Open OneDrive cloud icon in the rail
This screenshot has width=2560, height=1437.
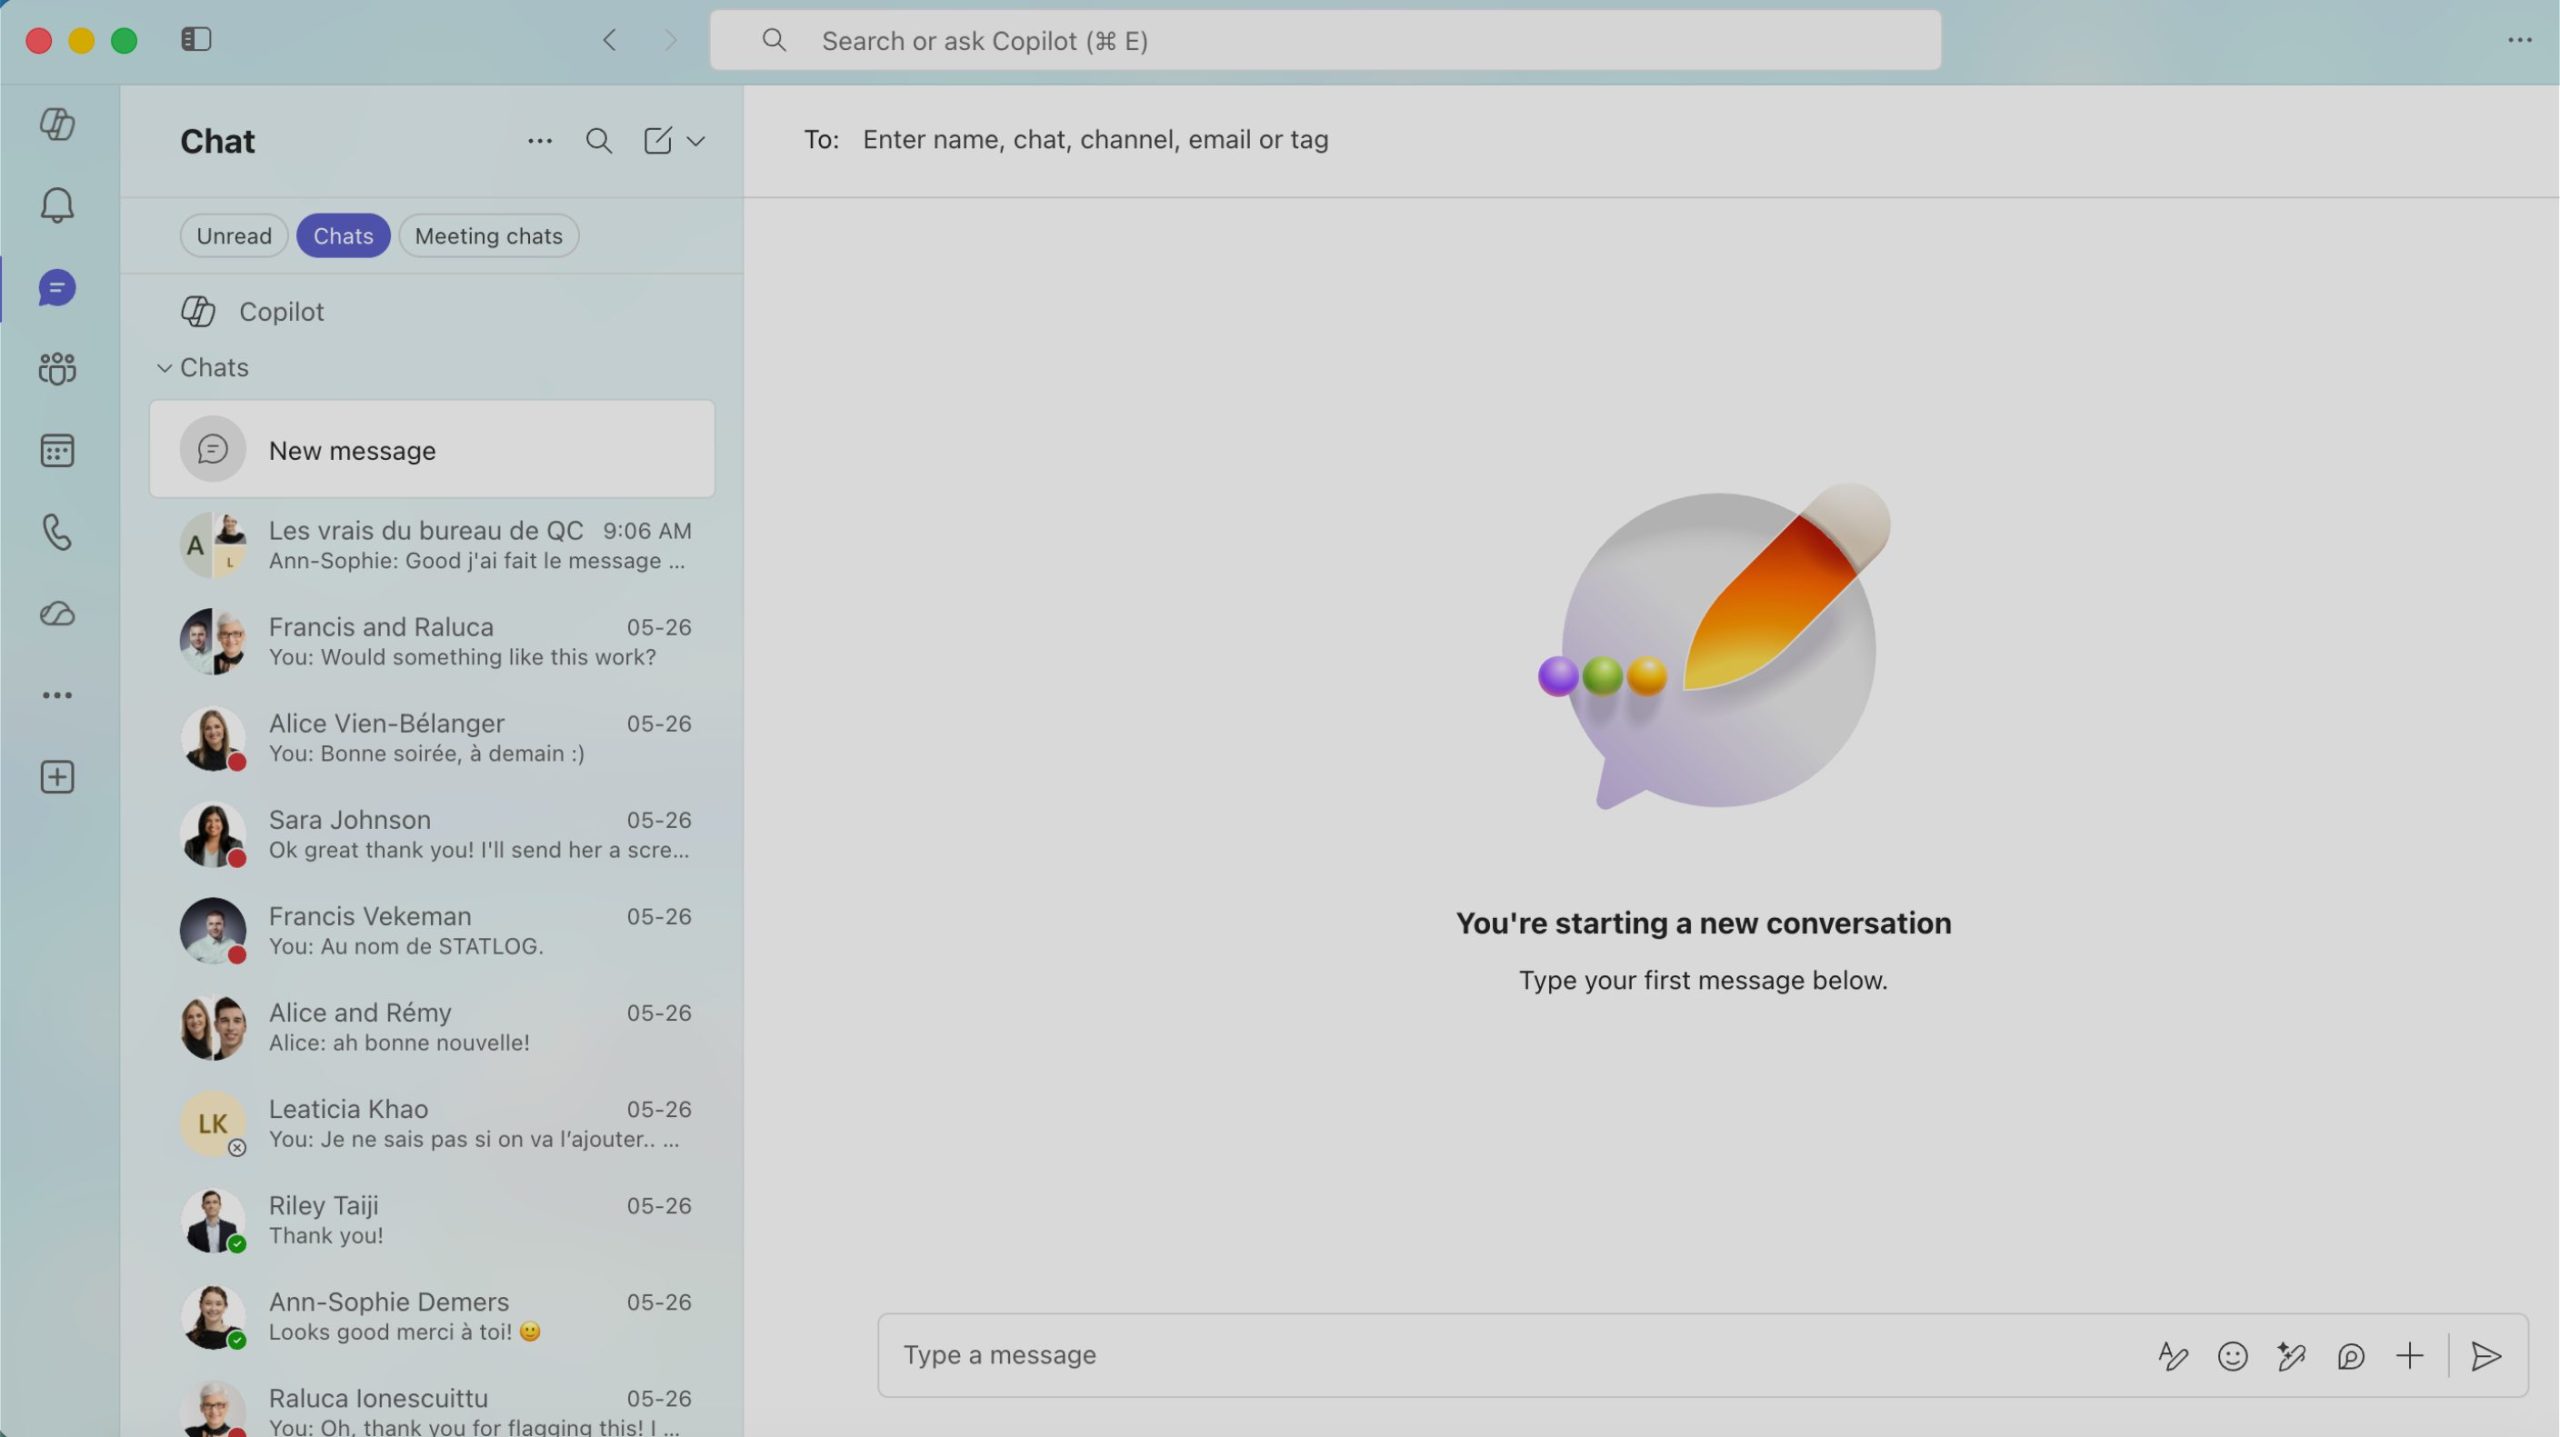point(57,614)
